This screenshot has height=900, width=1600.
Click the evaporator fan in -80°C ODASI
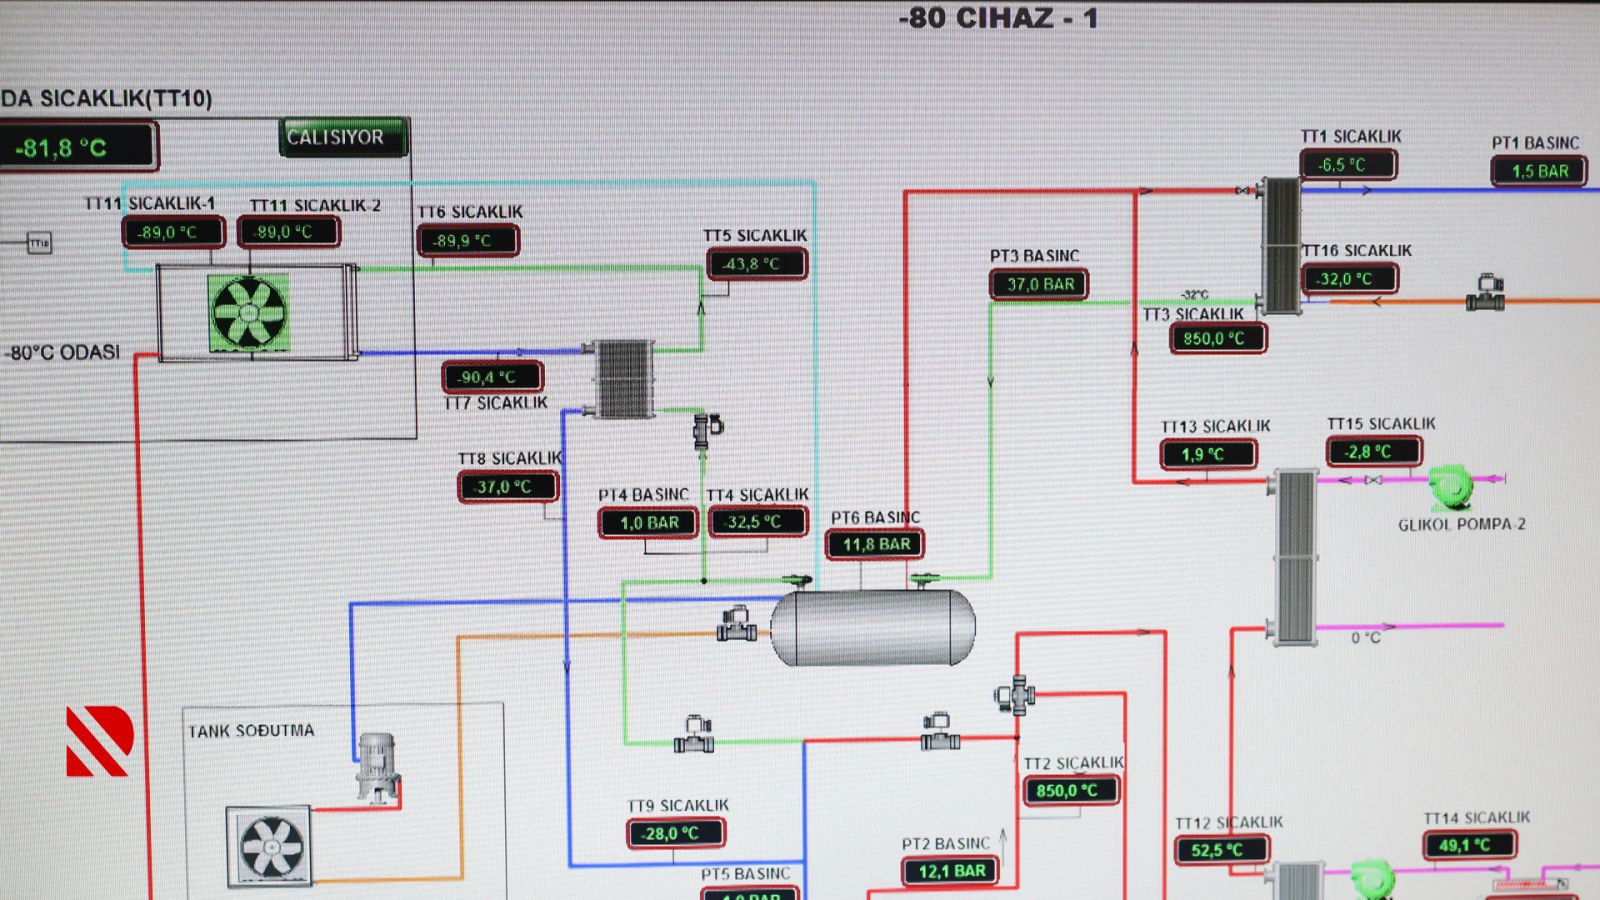coord(249,313)
